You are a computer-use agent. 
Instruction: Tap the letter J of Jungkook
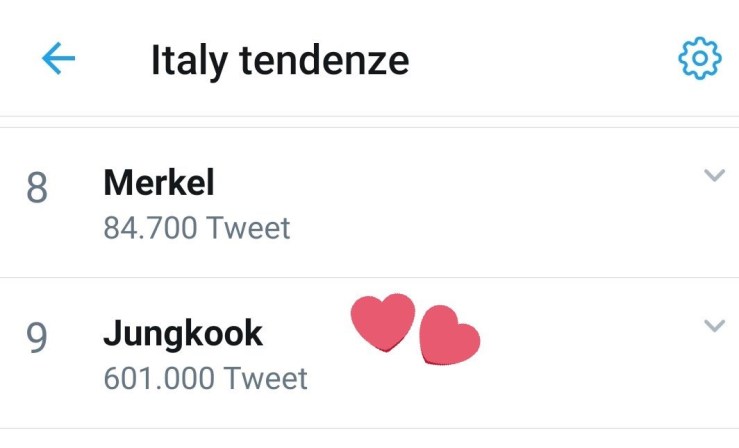[x=111, y=334]
